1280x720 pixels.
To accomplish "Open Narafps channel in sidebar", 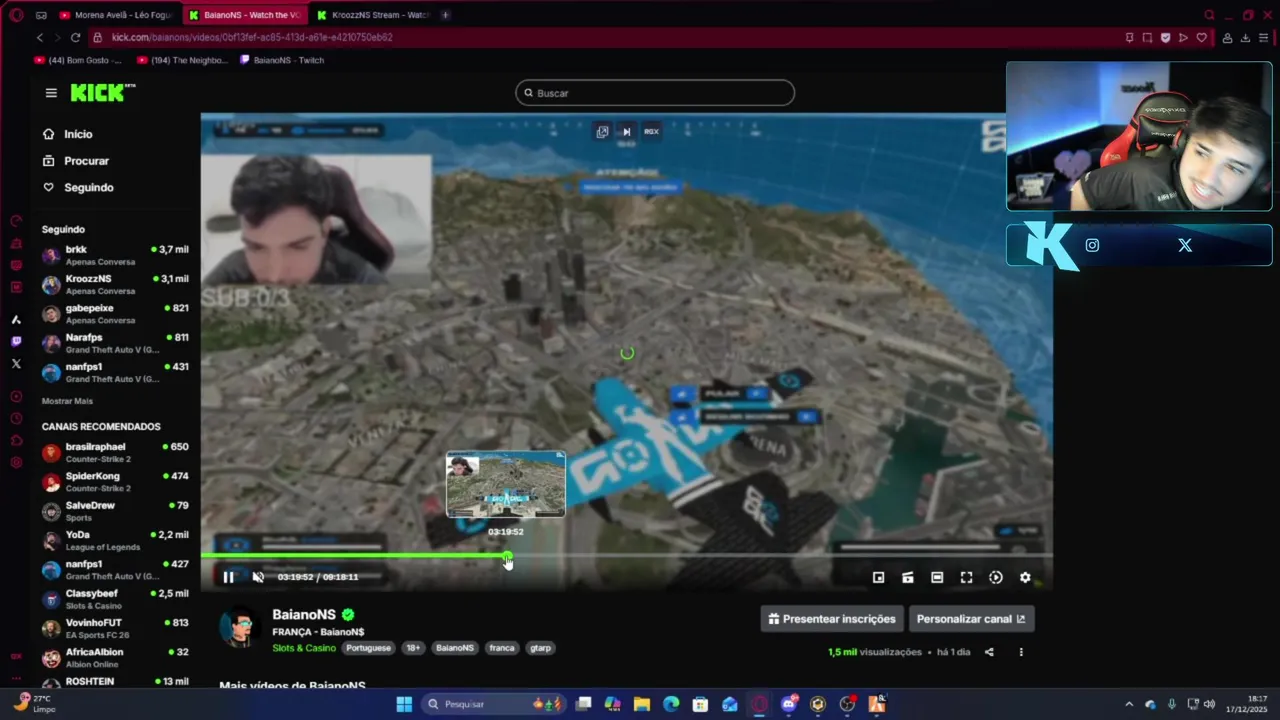I will [x=115, y=343].
